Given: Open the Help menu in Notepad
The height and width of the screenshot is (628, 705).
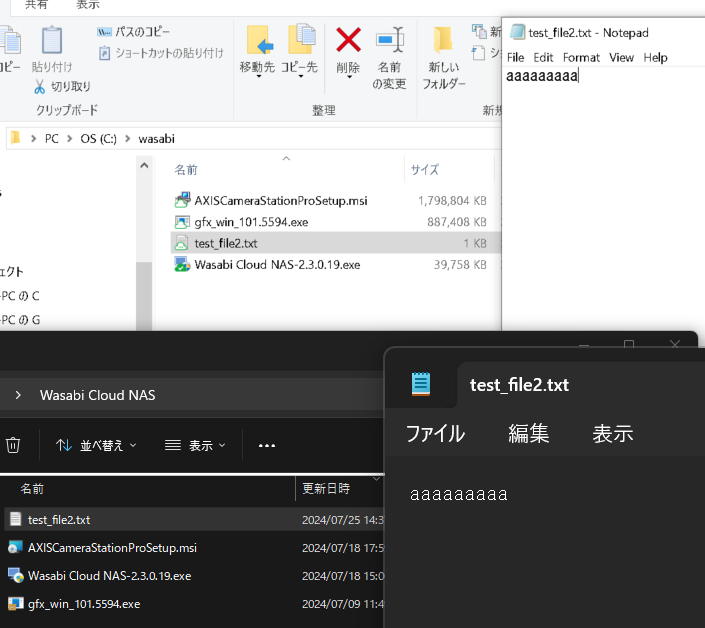Looking at the screenshot, I should click(655, 58).
